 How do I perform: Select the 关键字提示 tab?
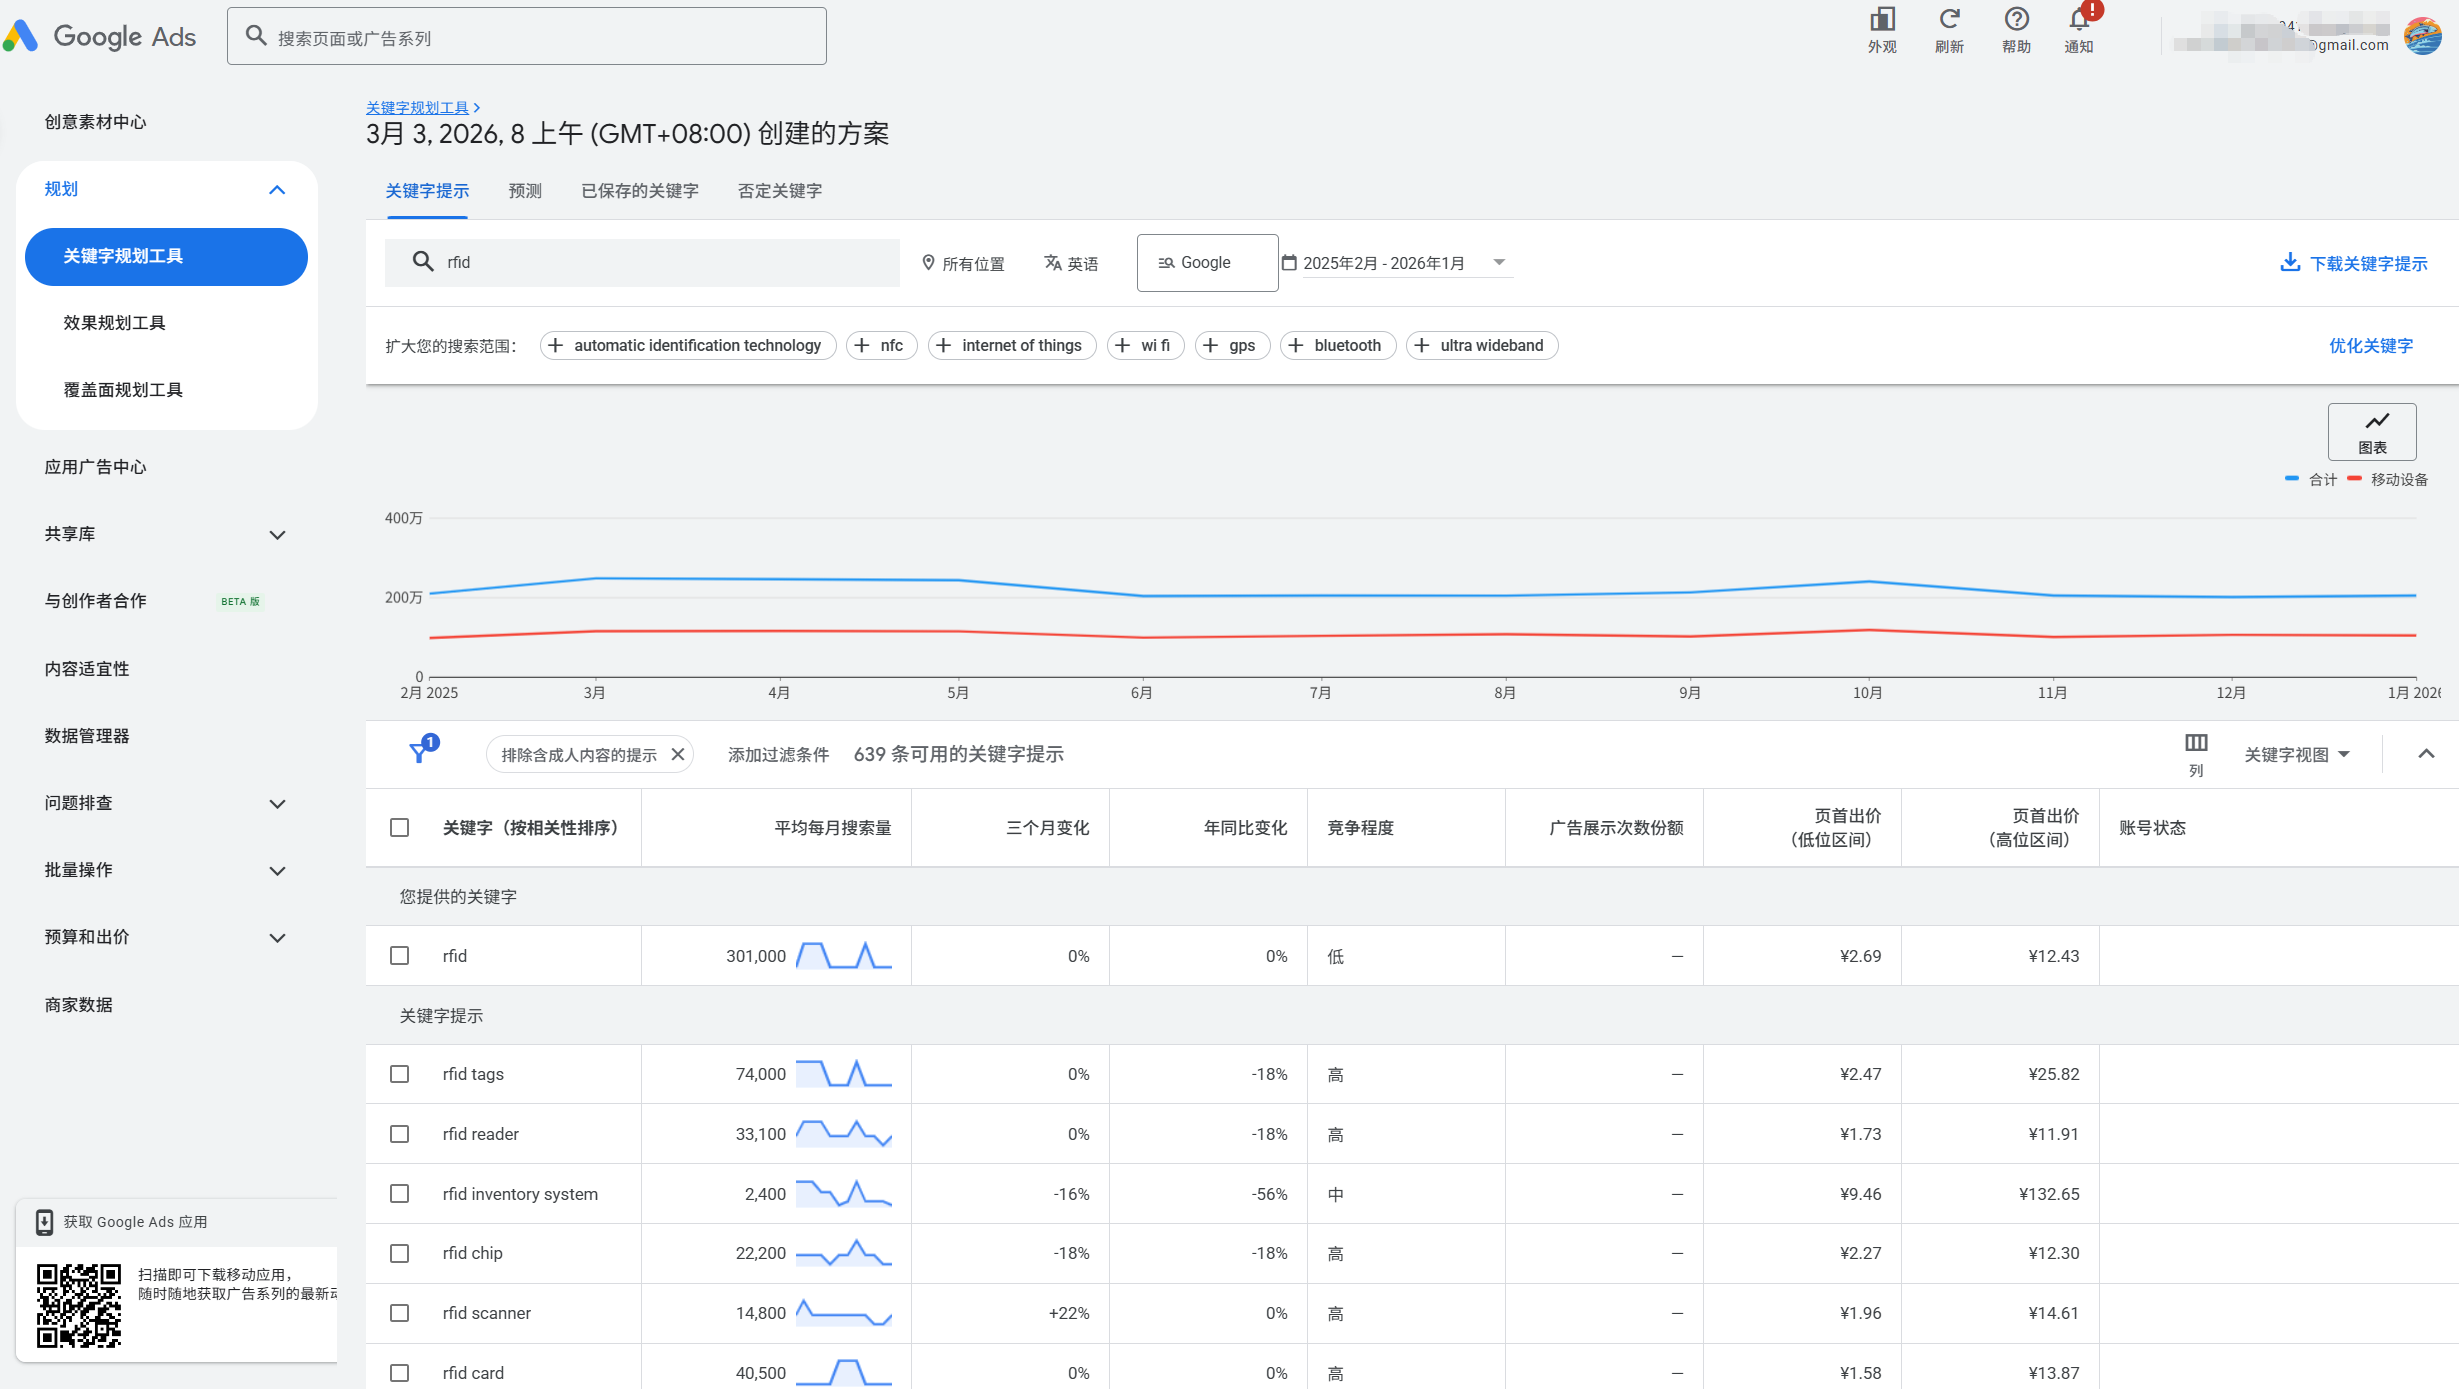[427, 191]
